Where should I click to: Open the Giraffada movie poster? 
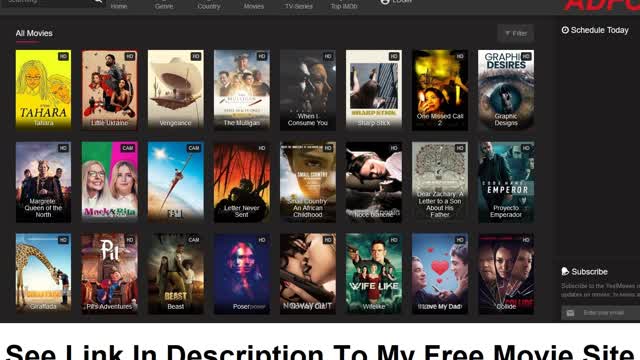tap(43, 274)
